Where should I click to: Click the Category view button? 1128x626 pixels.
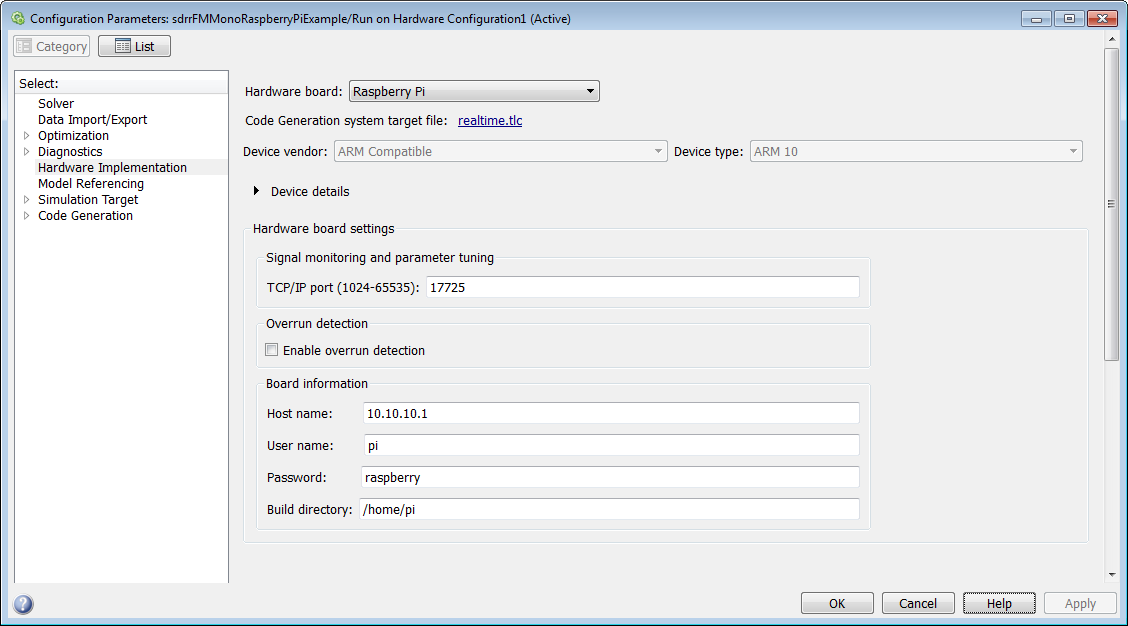(52, 46)
